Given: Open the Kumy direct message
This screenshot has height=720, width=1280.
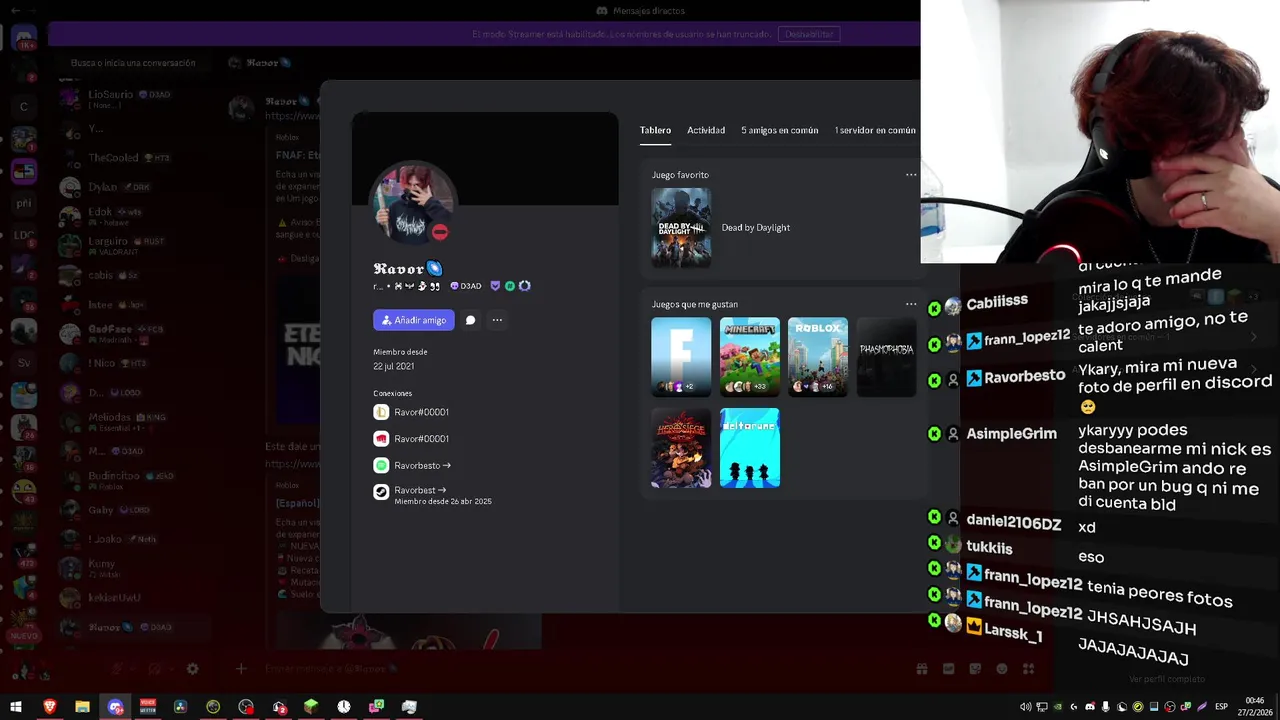Looking at the screenshot, I should (x=134, y=568).
